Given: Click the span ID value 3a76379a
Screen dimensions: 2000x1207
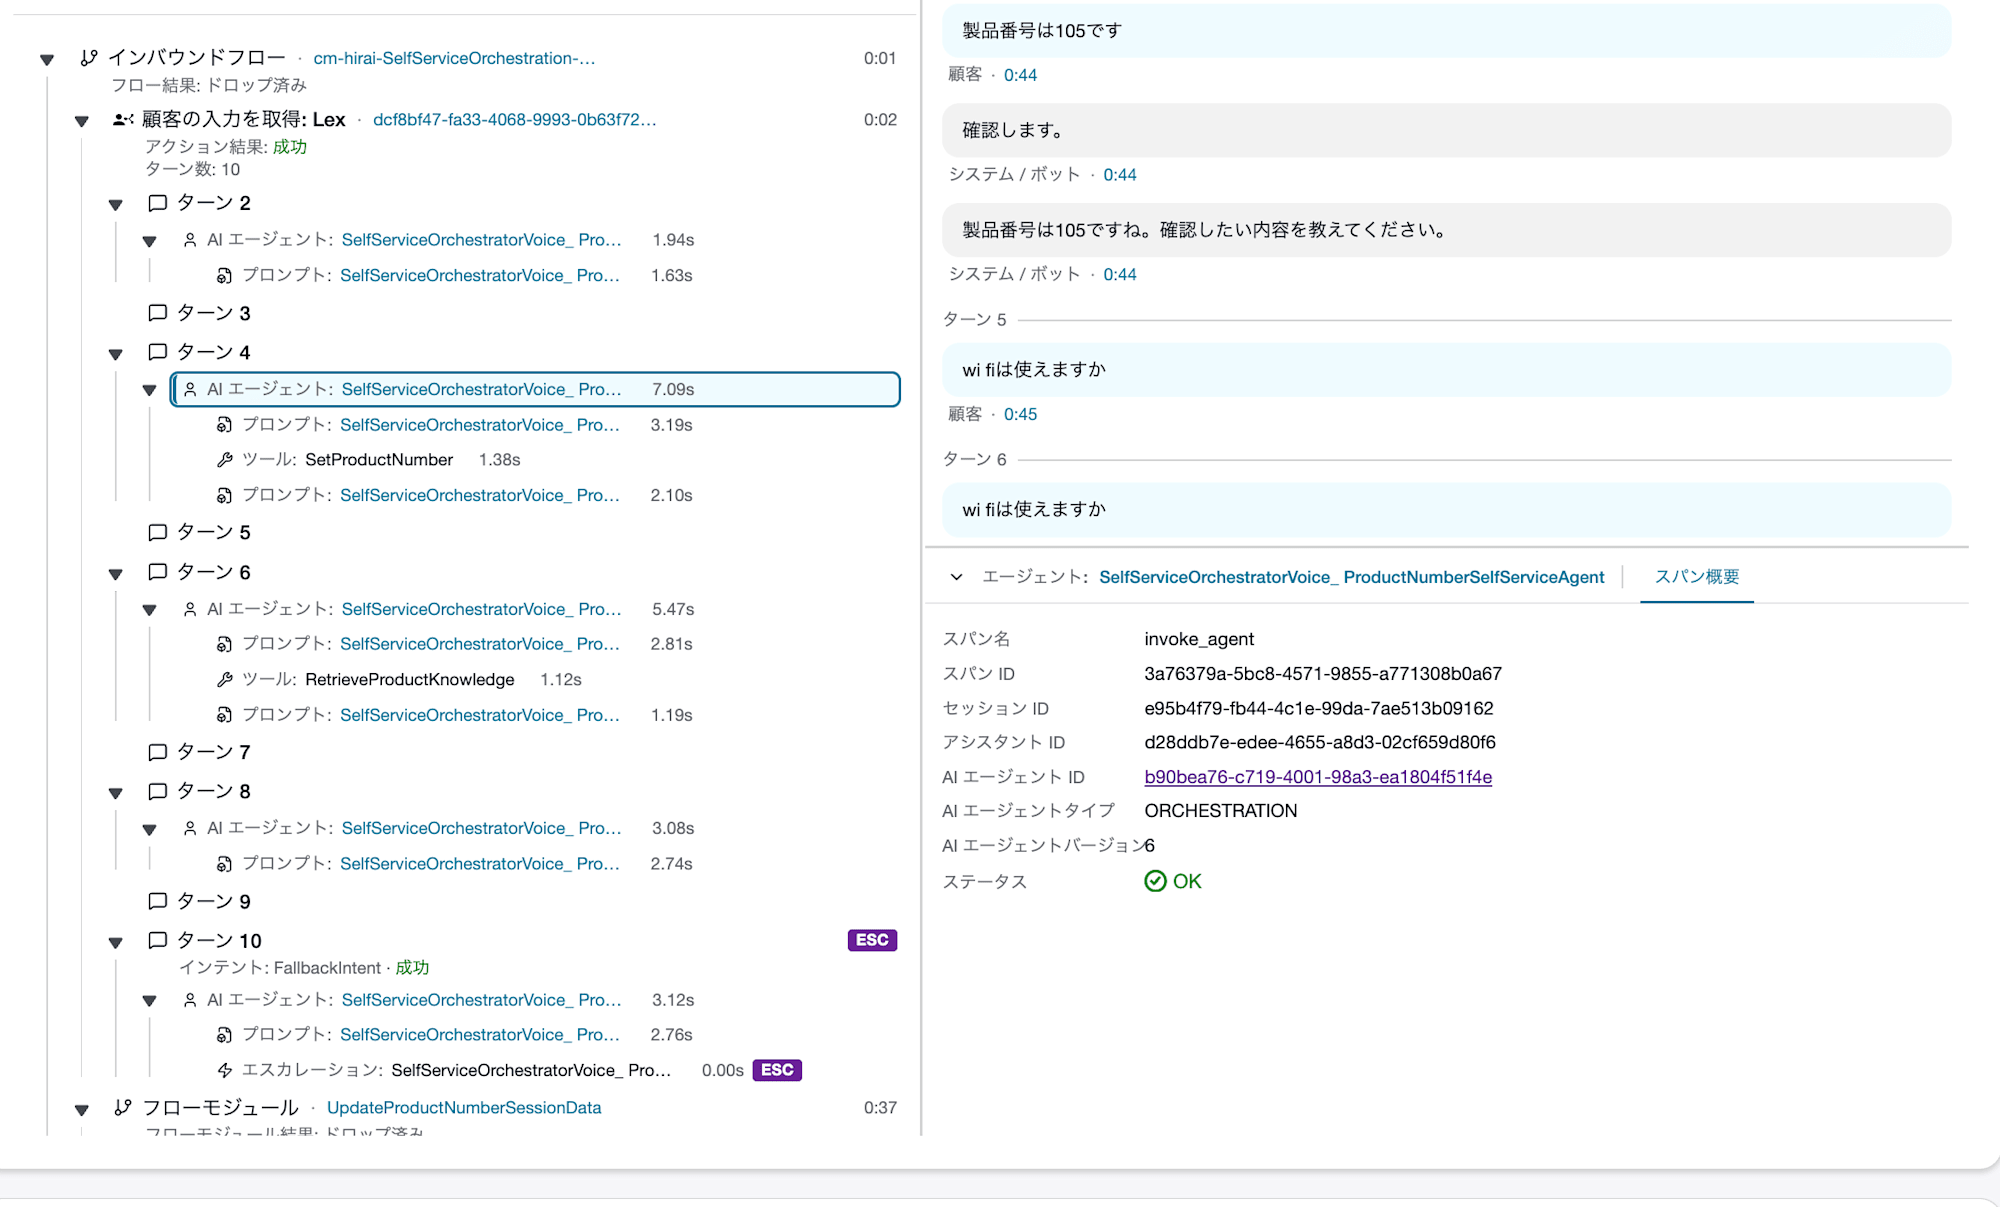Looking at the screenshot, I should pos(1323,674).
